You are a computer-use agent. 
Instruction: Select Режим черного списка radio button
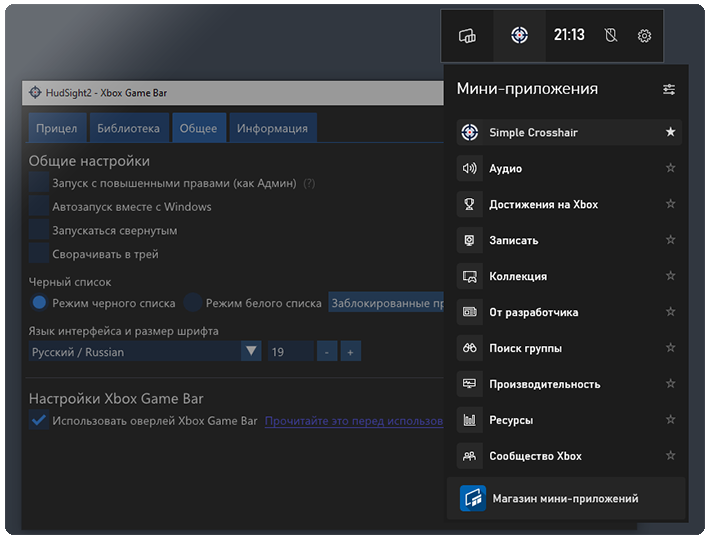tap(39, 302)
